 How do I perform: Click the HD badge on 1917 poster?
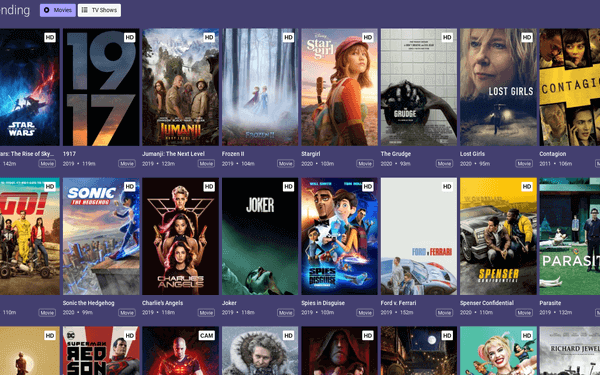pos(130,38)
